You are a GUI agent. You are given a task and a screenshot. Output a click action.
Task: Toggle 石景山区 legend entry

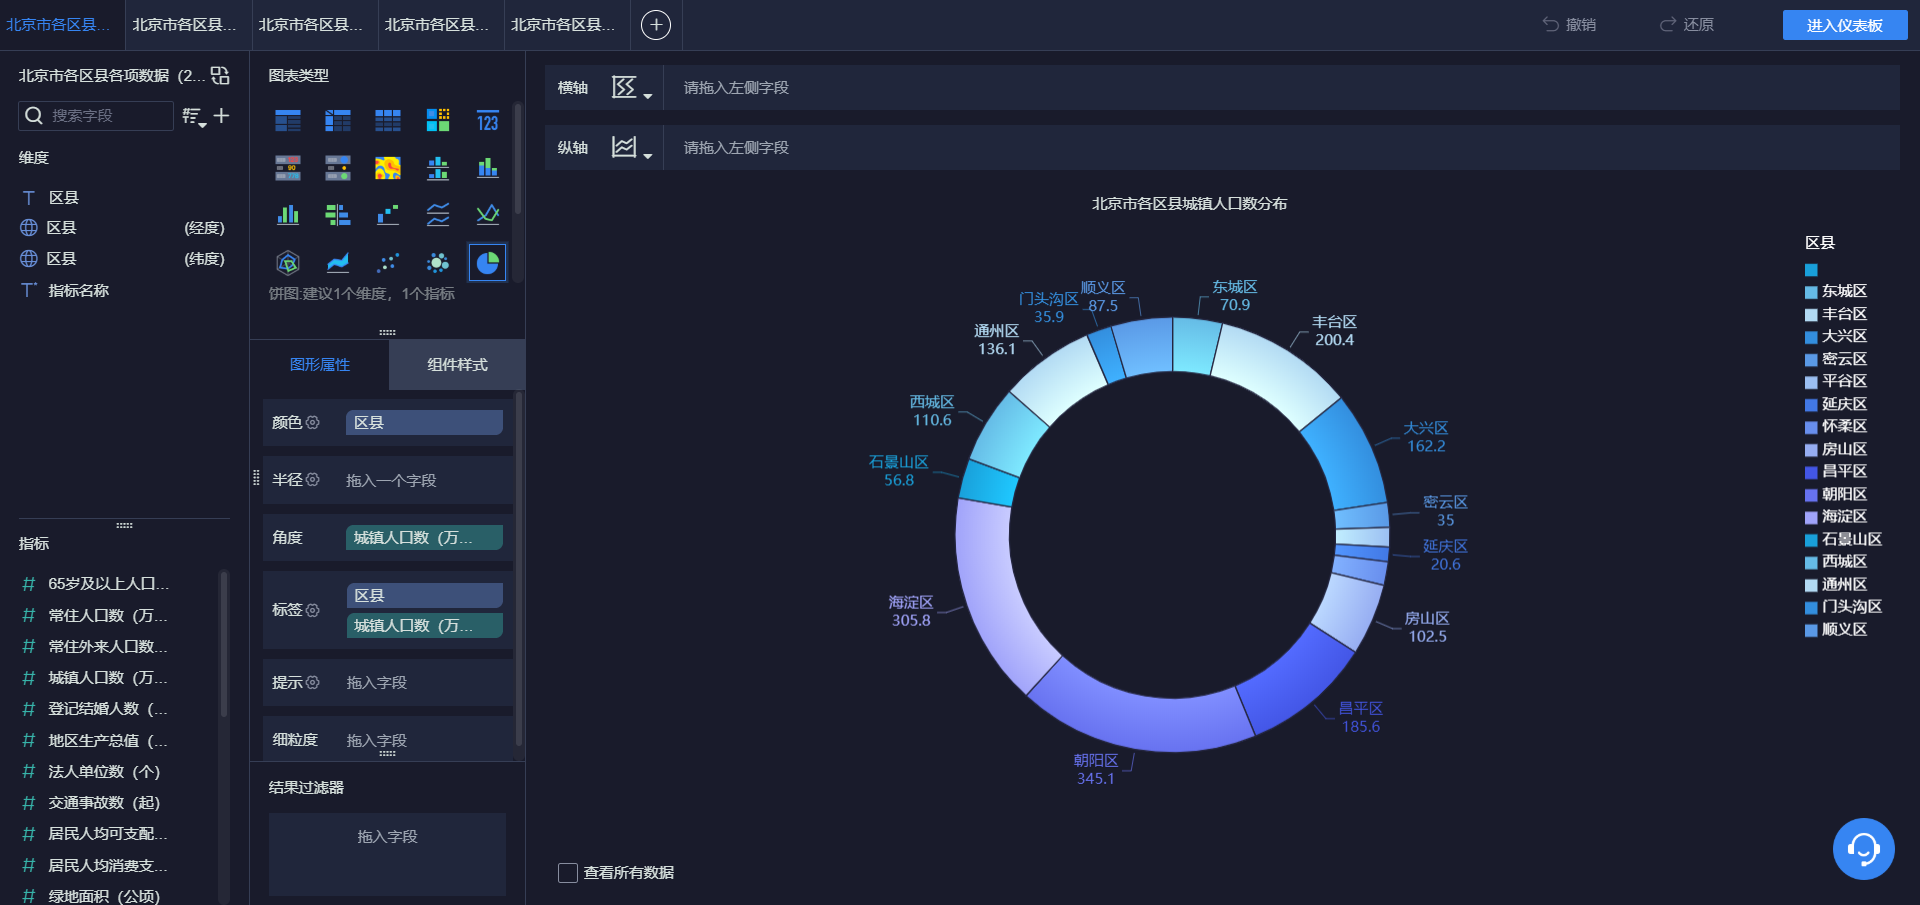pos(1844,540)
